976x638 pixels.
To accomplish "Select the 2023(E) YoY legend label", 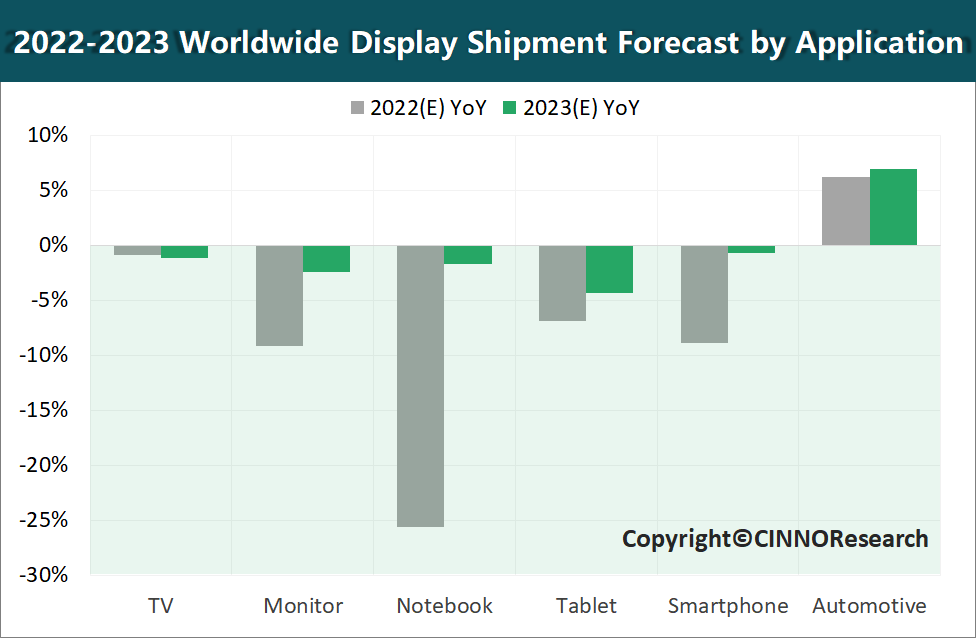I will click(x=580, y=108).
